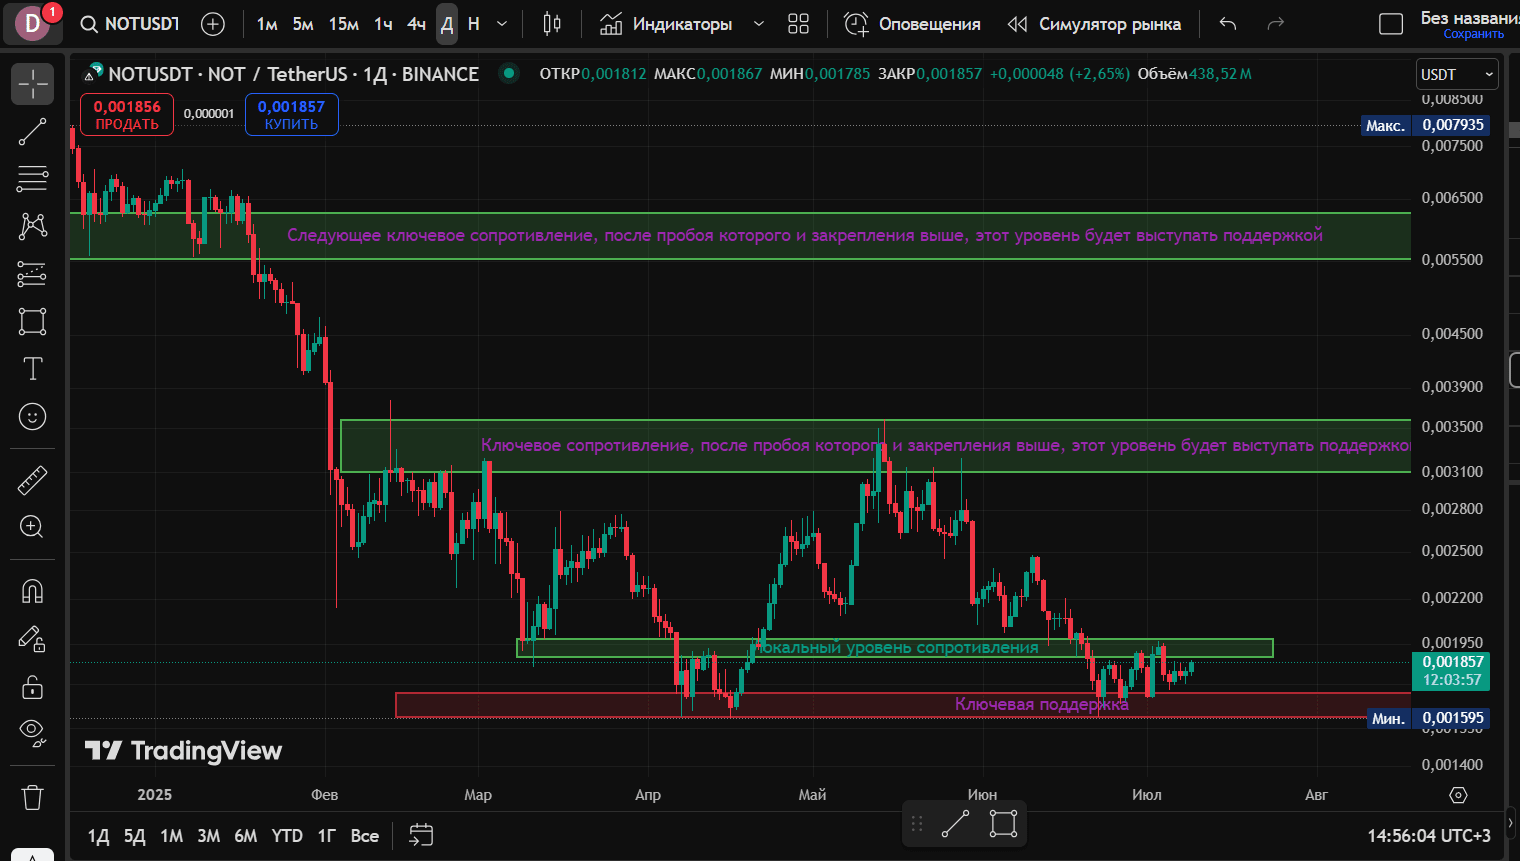
Task: Open the Без названия layout name menu
Action: coord(1470,18)
